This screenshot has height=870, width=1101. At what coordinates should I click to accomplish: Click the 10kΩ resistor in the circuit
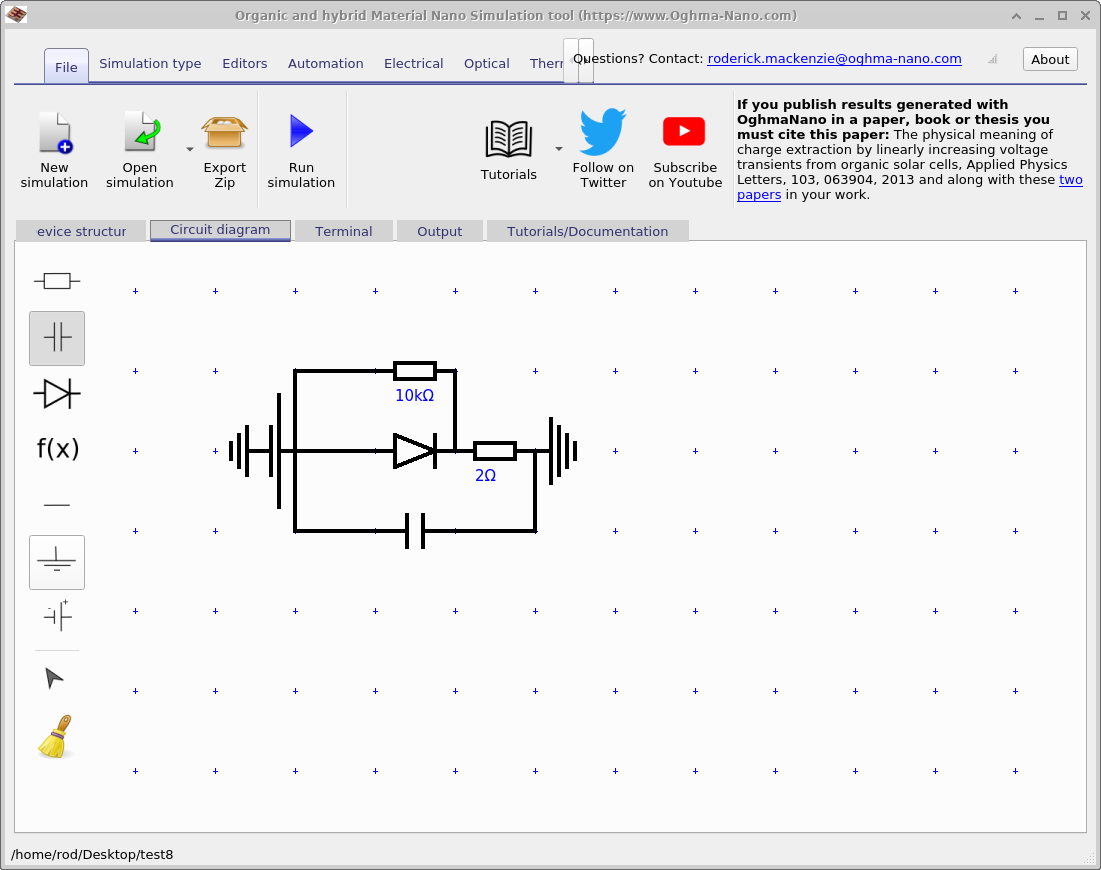[415, 369]
